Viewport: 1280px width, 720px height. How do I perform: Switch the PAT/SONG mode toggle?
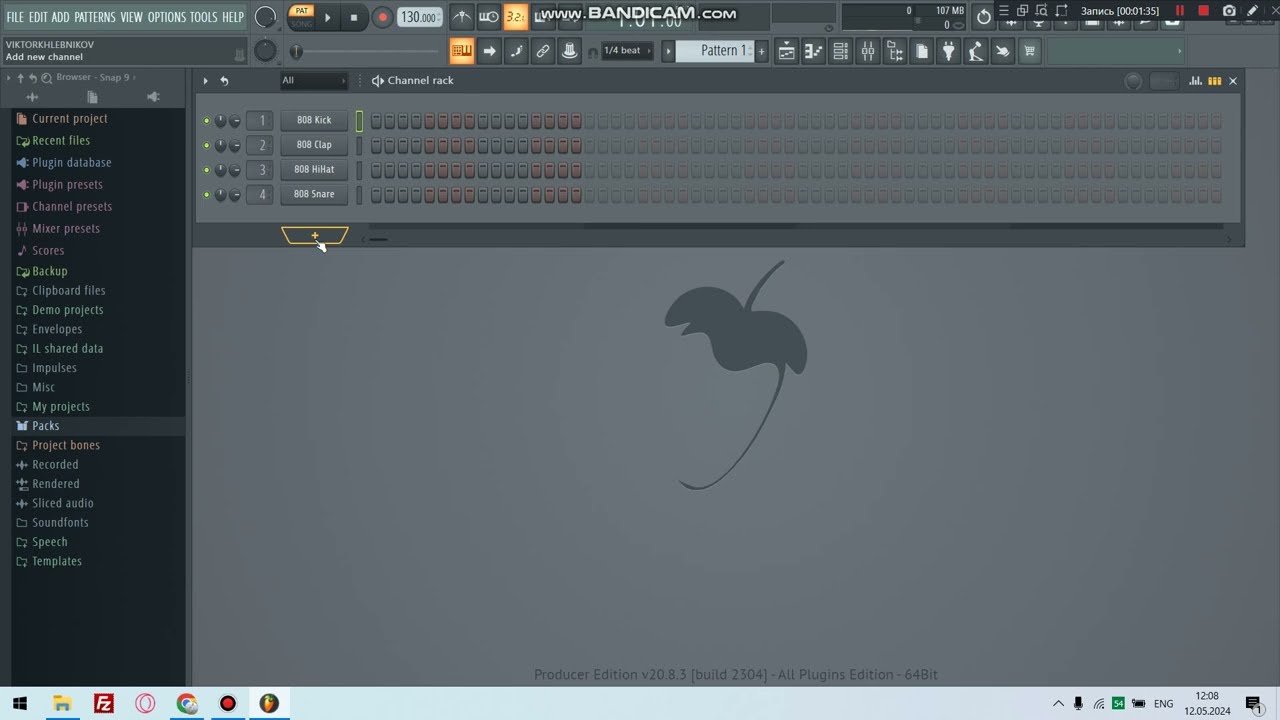pos(301,16)
